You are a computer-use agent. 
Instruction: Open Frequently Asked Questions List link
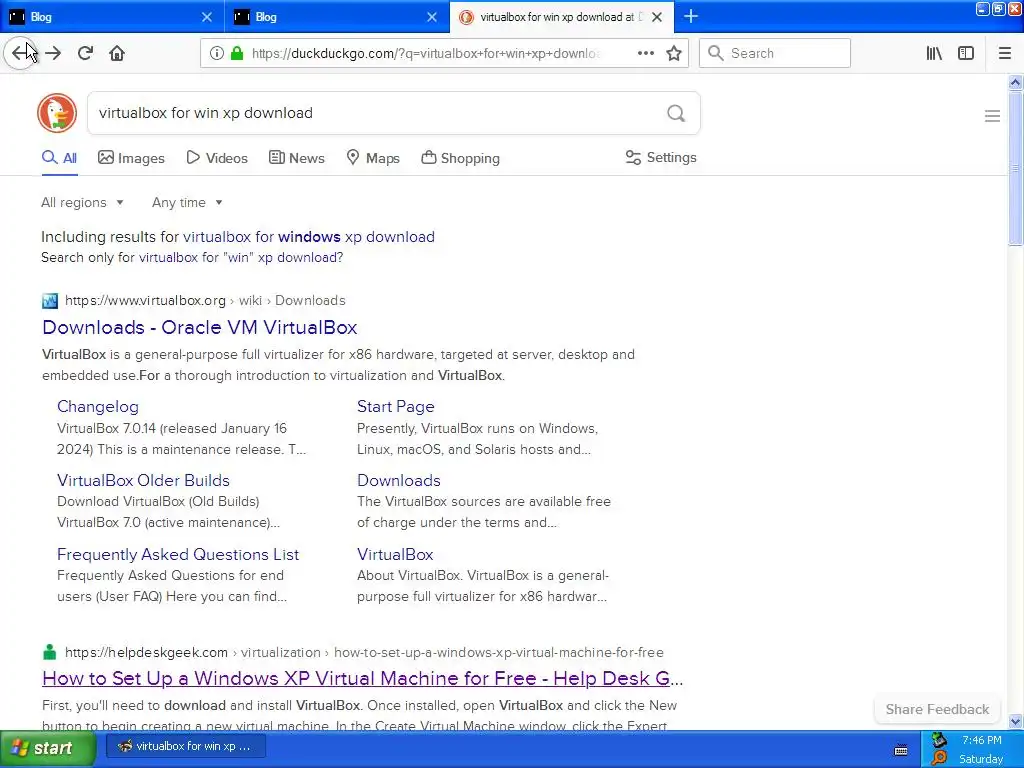(178, 554)
